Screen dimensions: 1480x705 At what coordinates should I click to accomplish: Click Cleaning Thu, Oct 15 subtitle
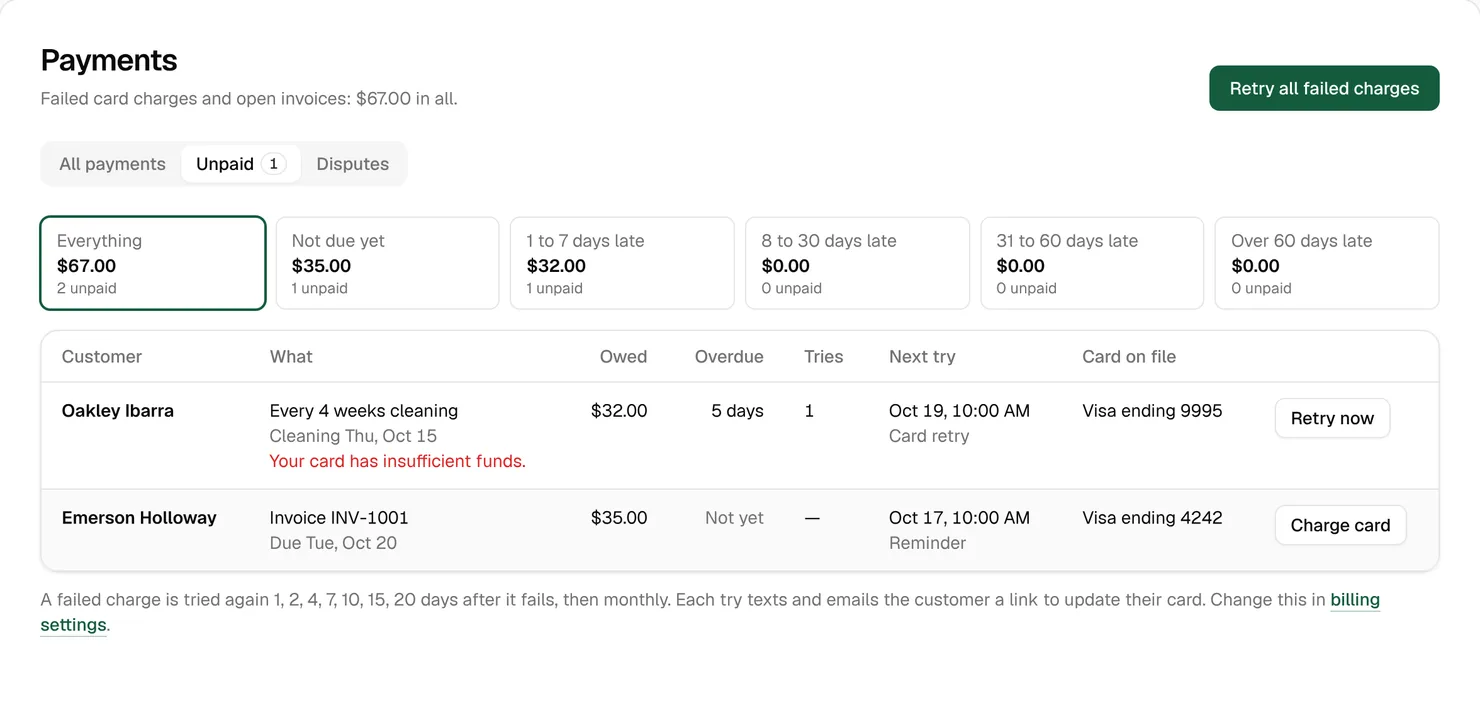(x=353, y=436)
